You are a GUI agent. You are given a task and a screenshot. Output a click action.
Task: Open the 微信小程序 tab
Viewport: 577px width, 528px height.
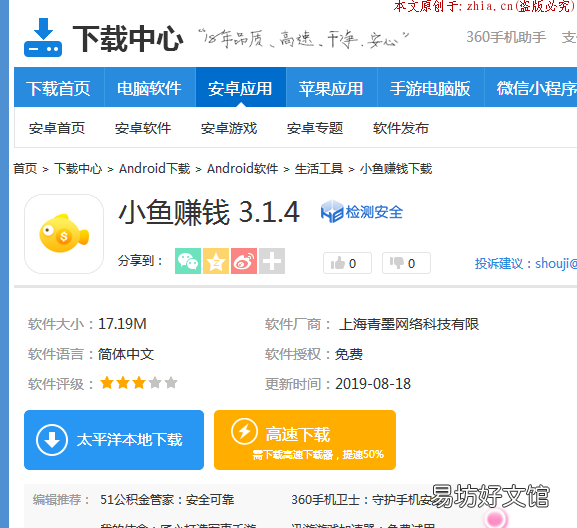(x=531, y=88)
